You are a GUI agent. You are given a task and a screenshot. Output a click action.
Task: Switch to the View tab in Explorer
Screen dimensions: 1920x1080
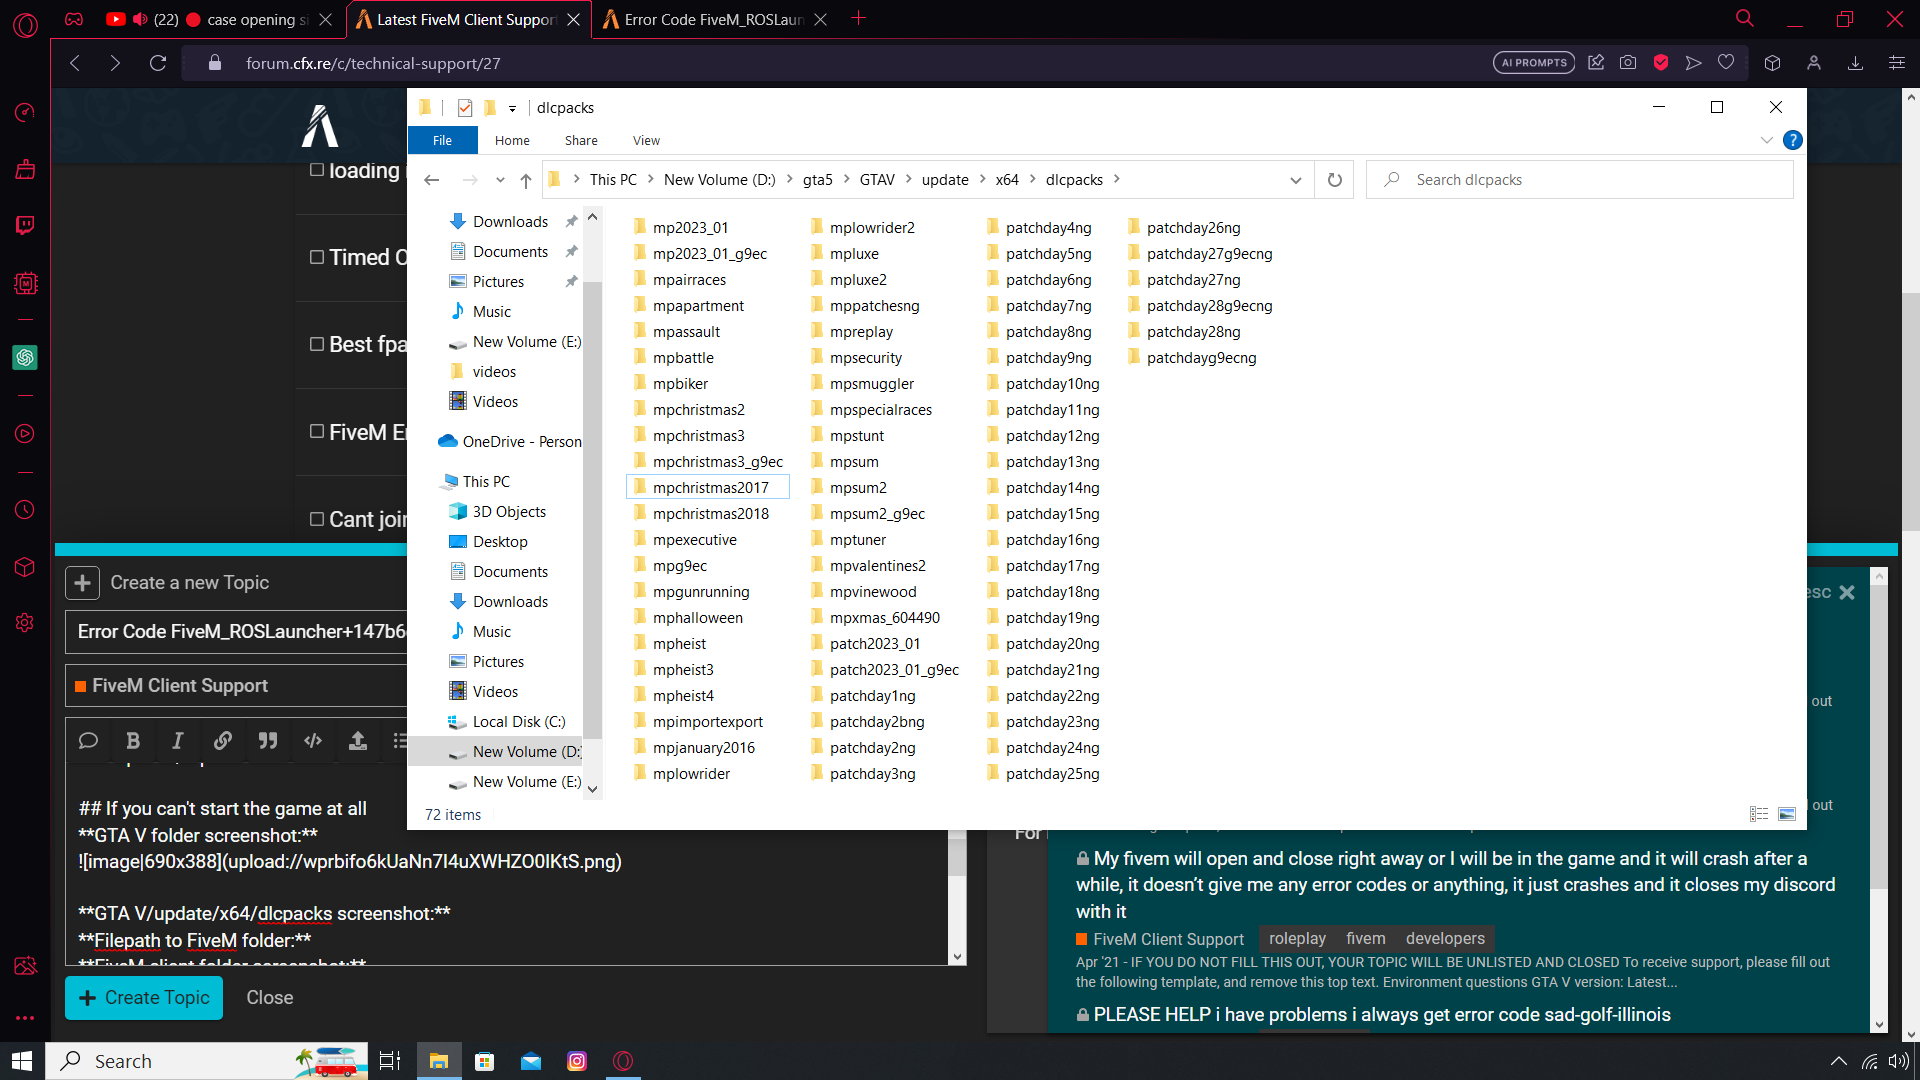[x=645, y=140]
